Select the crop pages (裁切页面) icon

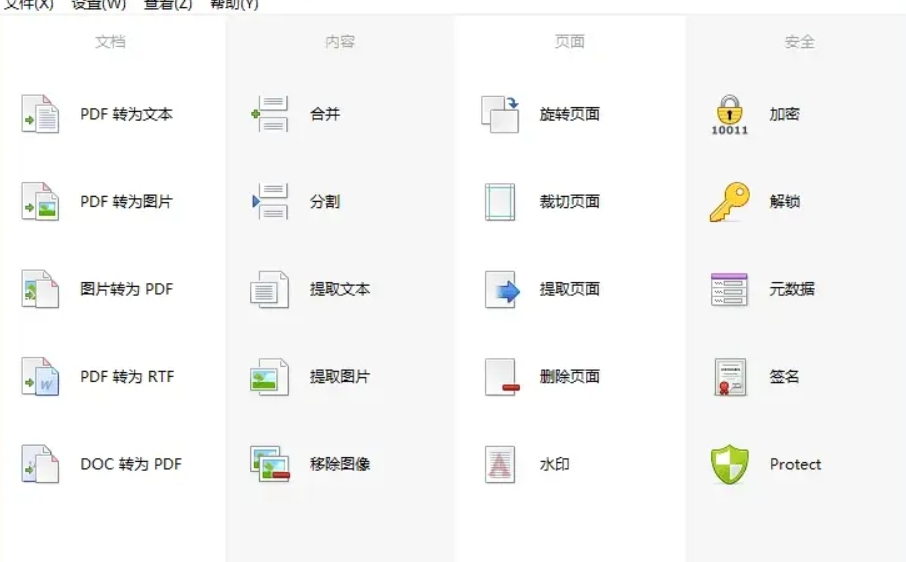[500, 202]
